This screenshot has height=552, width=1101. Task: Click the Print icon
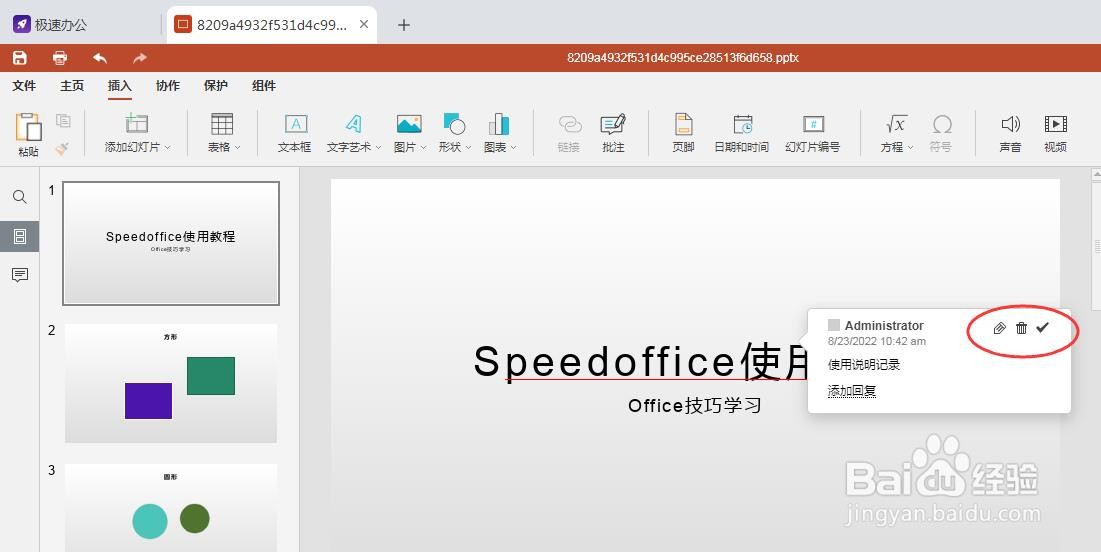[x=60, y=58]
